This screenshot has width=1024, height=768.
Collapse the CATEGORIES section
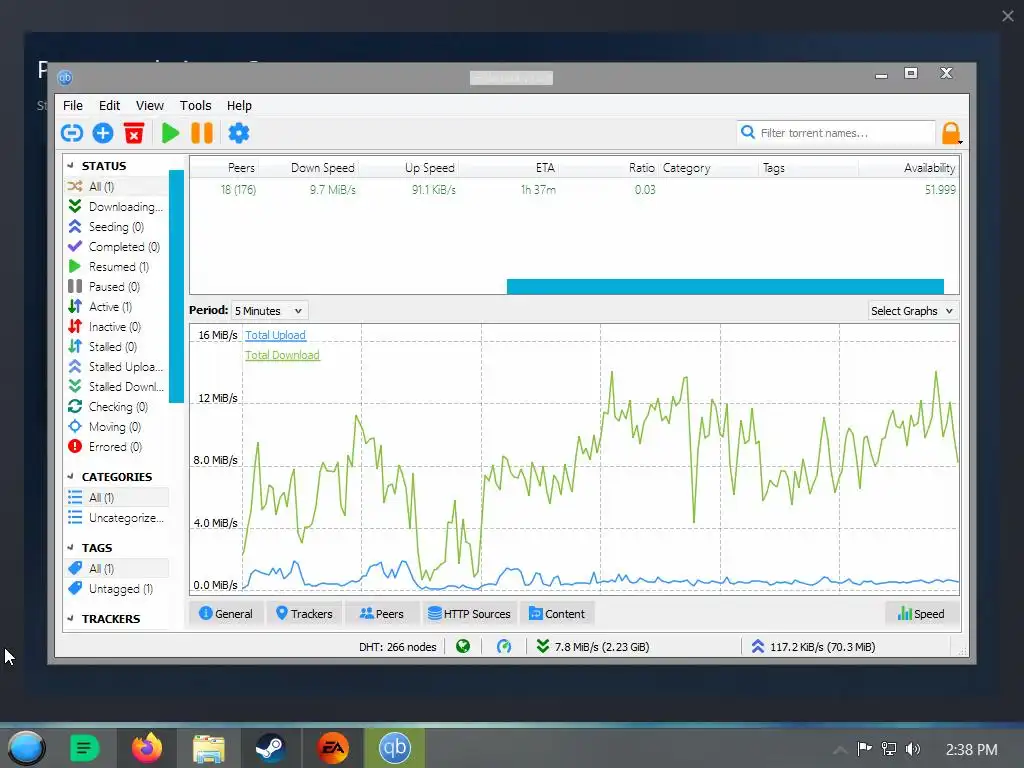71,477
